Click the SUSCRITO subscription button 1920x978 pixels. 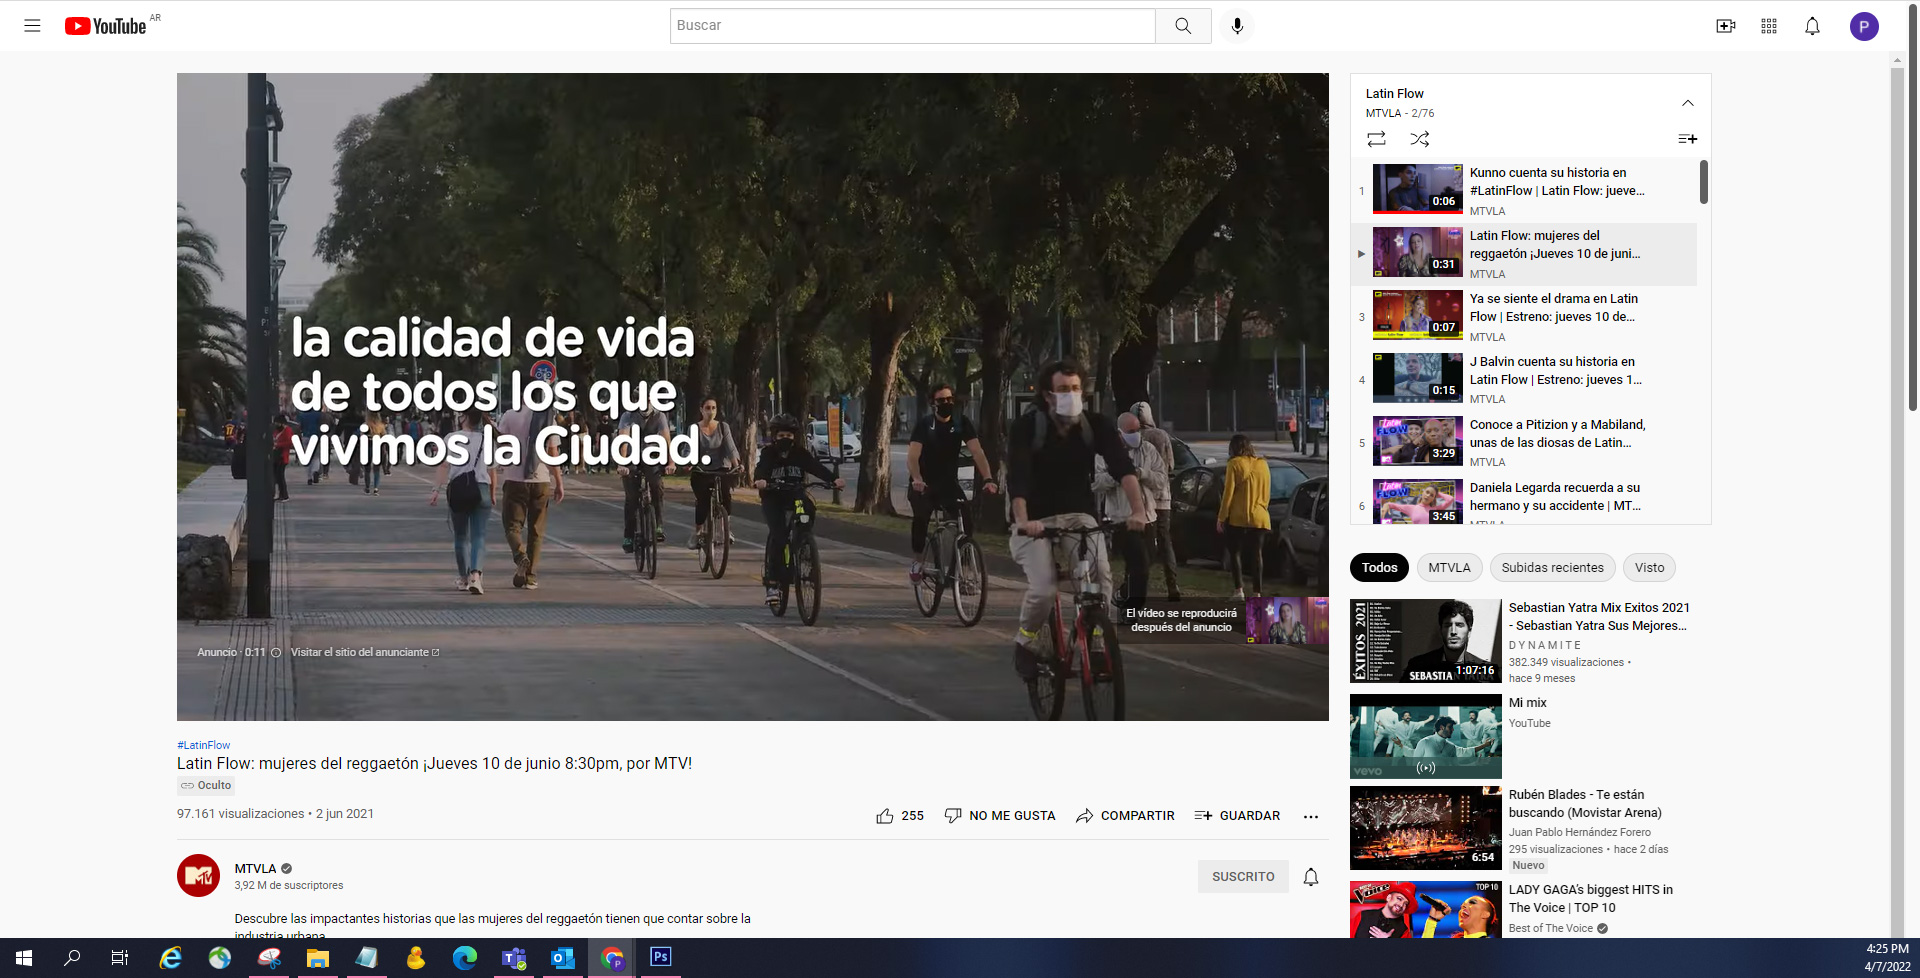[x=1243, y=877]
